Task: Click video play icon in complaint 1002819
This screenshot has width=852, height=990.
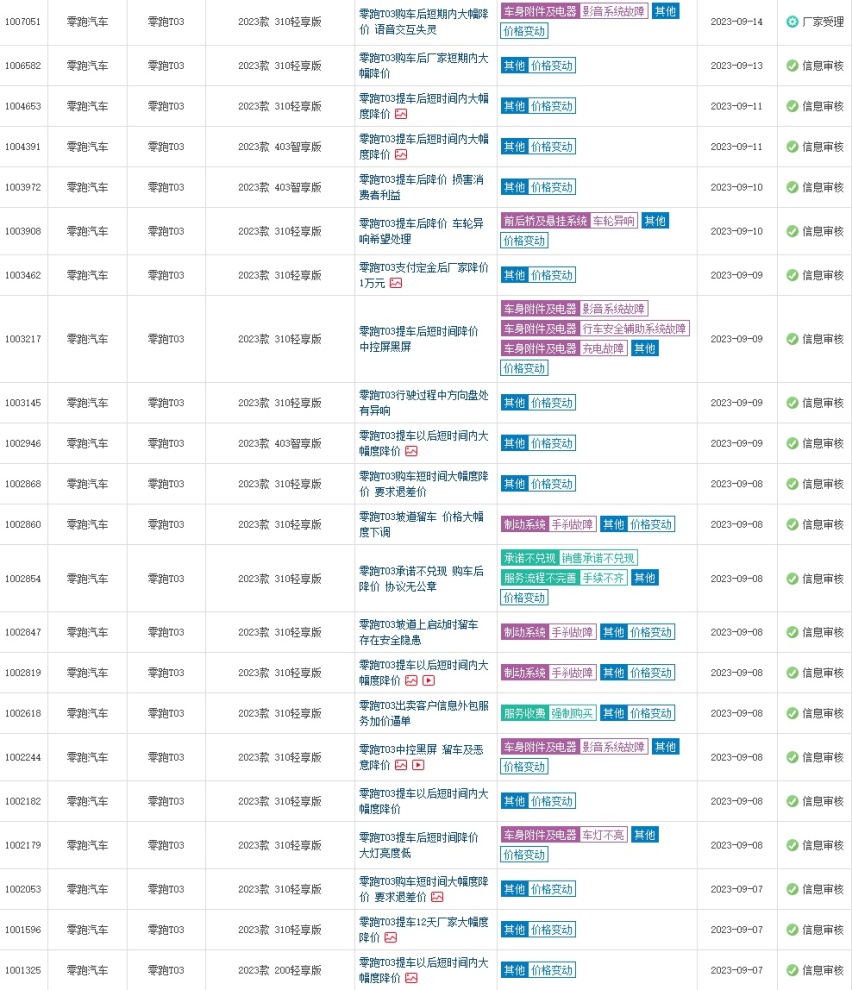Action: point(429,681)
